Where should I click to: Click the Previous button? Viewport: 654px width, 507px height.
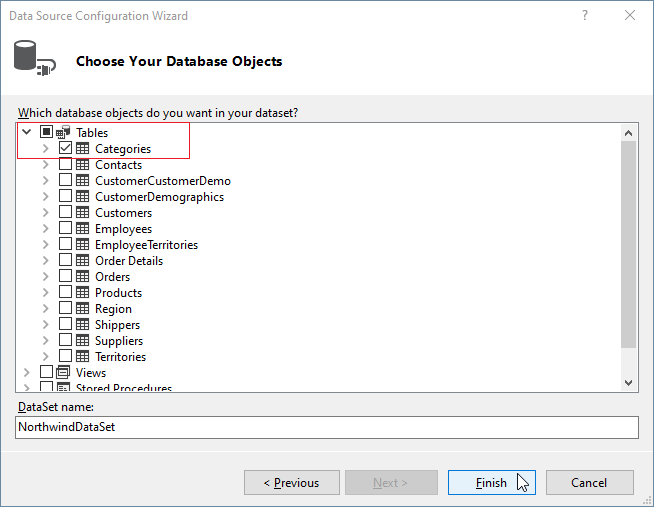(x=292, y=482)
